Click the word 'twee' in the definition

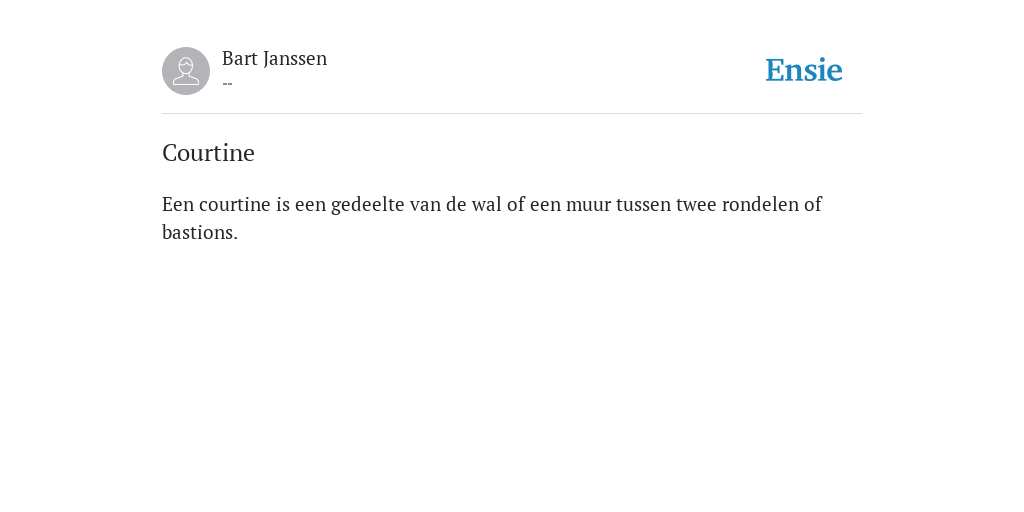696,205
